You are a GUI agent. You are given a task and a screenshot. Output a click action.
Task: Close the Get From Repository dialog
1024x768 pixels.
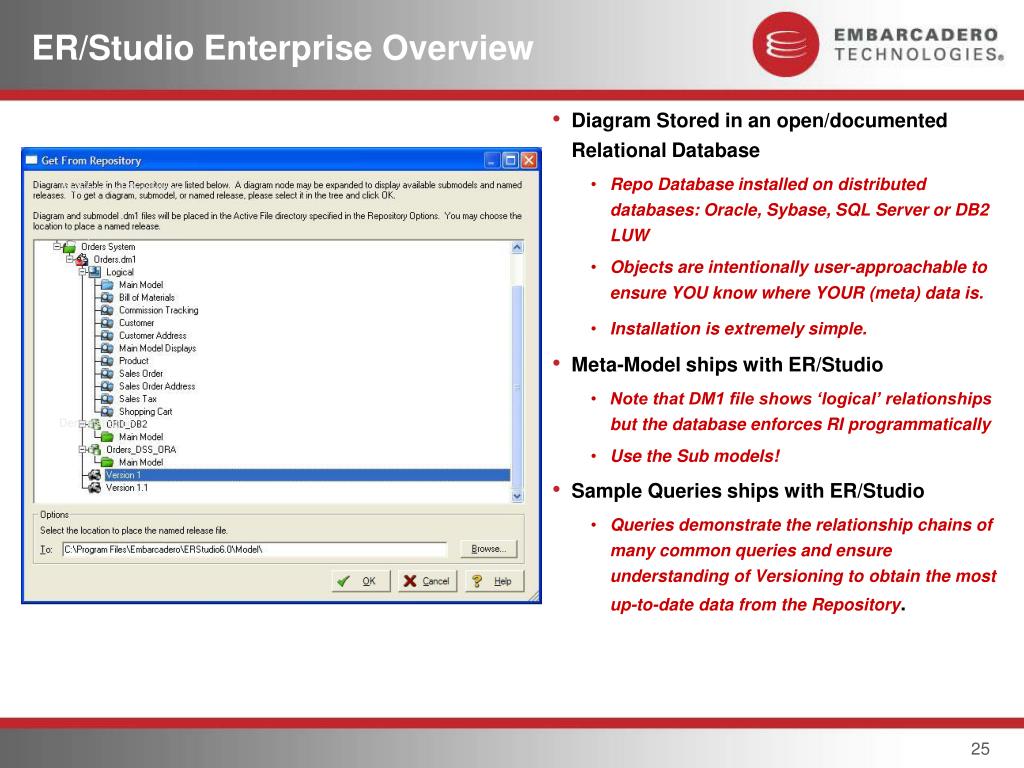529,160
